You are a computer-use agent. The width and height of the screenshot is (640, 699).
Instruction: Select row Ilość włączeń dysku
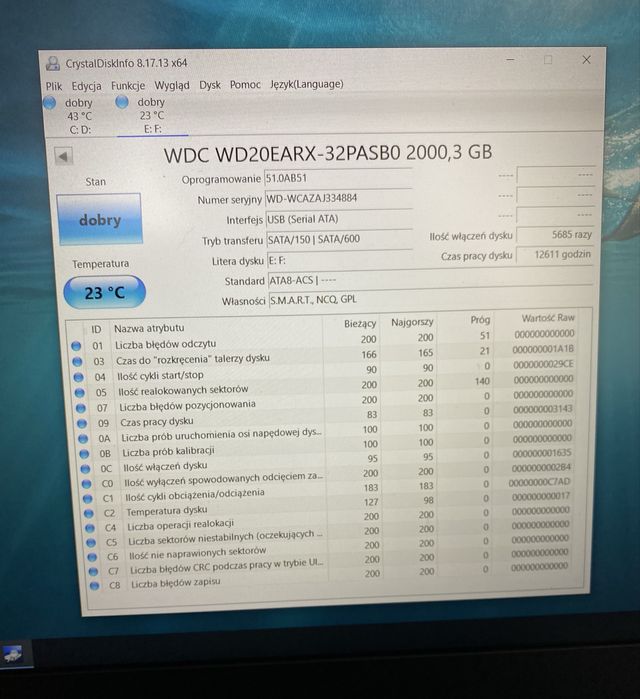tap(327, 461)
